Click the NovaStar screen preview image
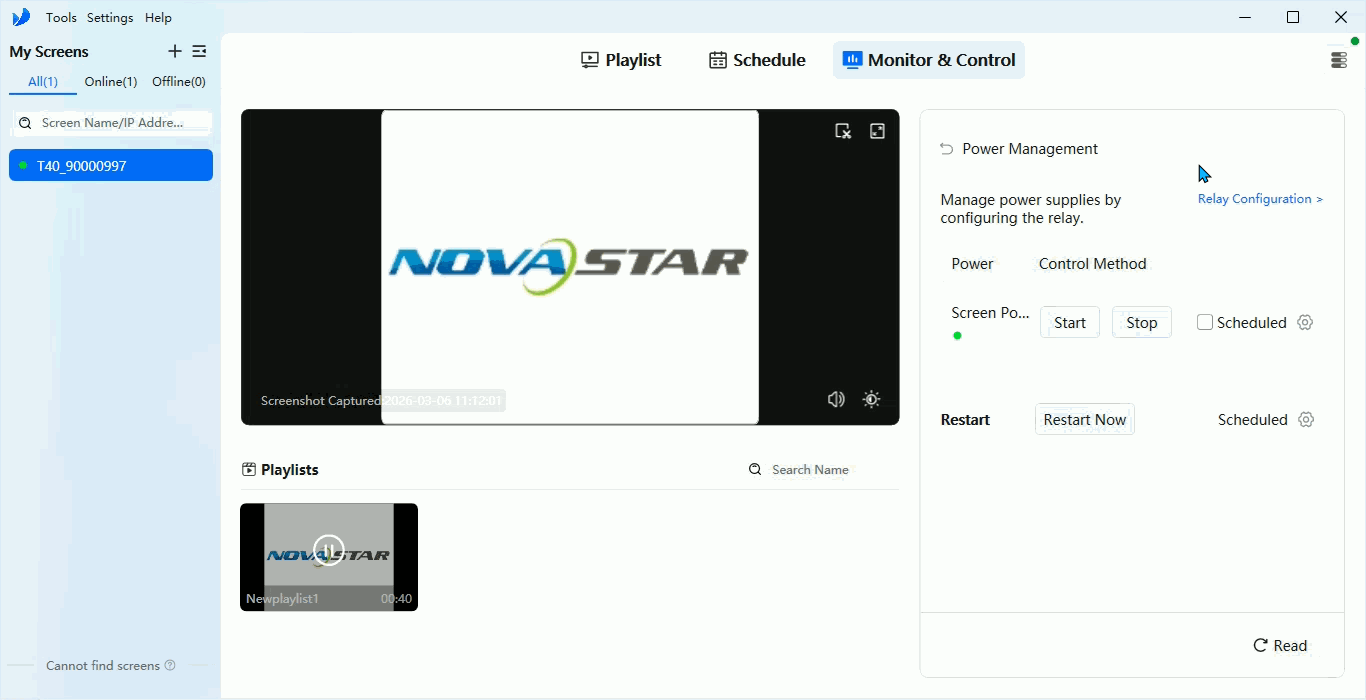 pos(570,267)
